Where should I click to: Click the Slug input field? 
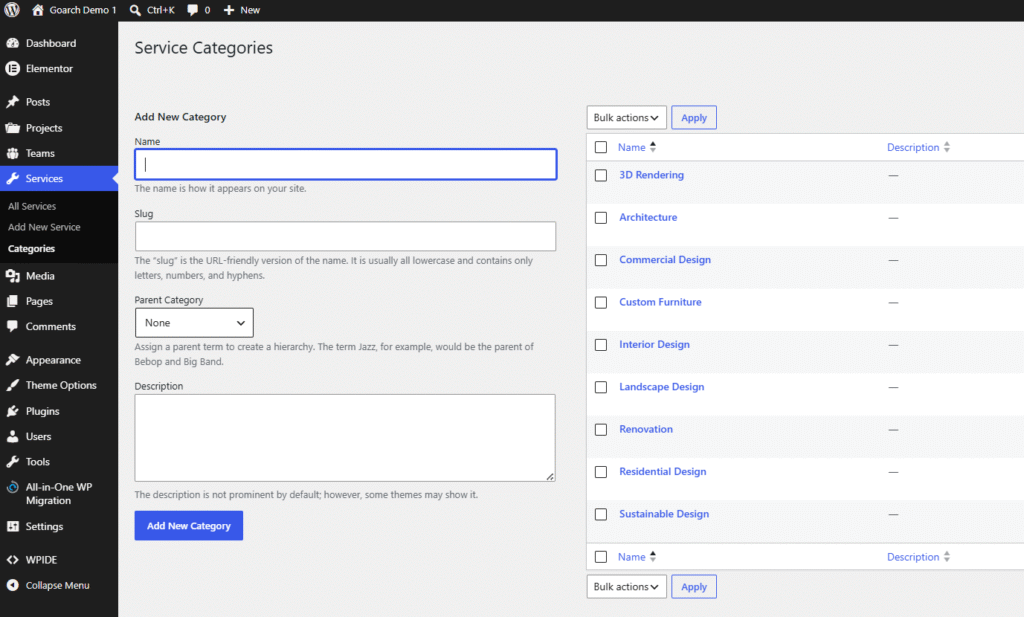pos(345,236)
